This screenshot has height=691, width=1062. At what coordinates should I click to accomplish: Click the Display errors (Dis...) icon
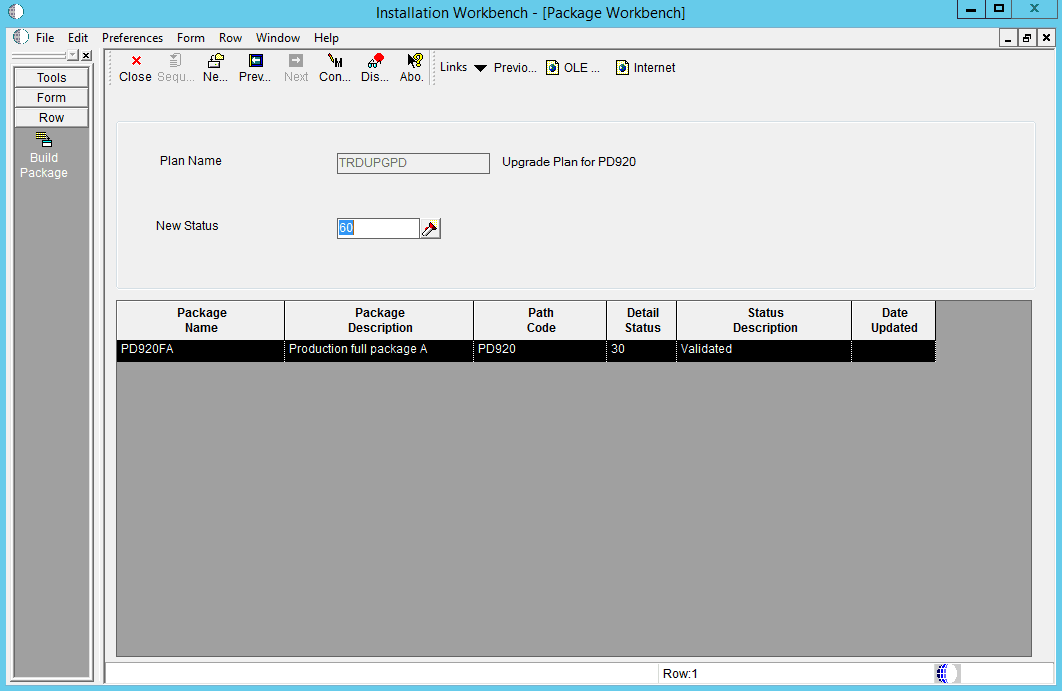[375, 61]
